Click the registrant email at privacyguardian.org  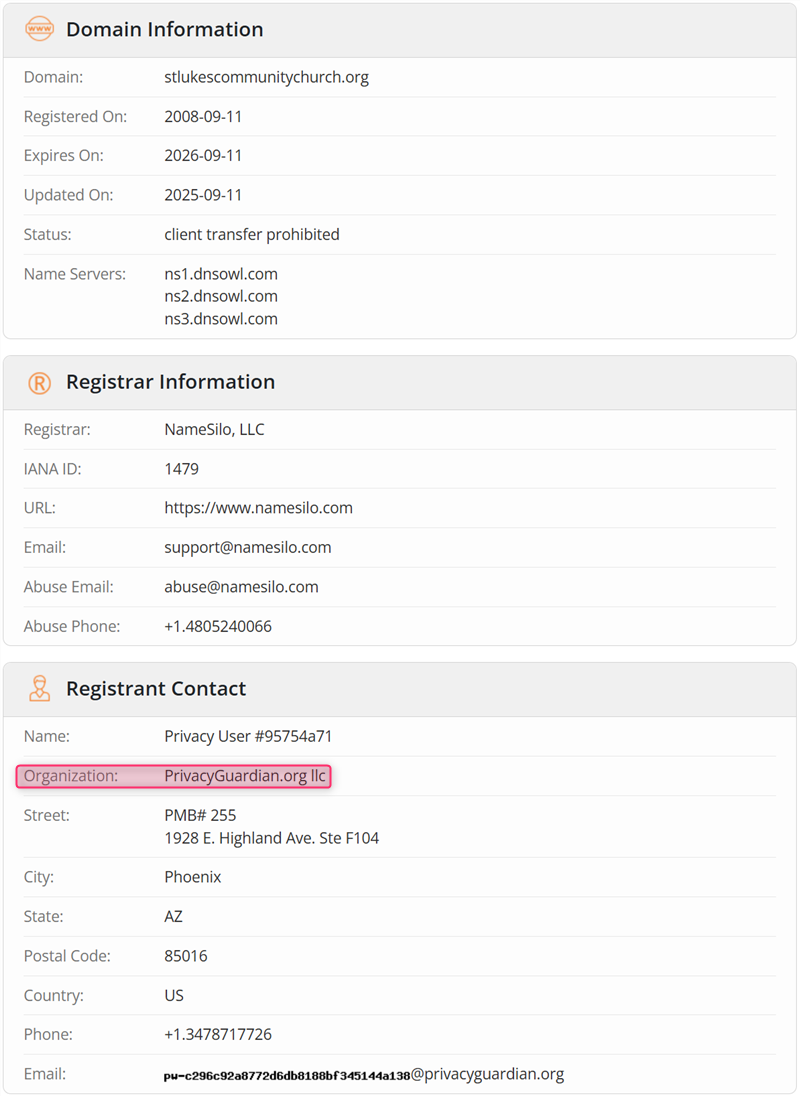[x=364, y=1075]
